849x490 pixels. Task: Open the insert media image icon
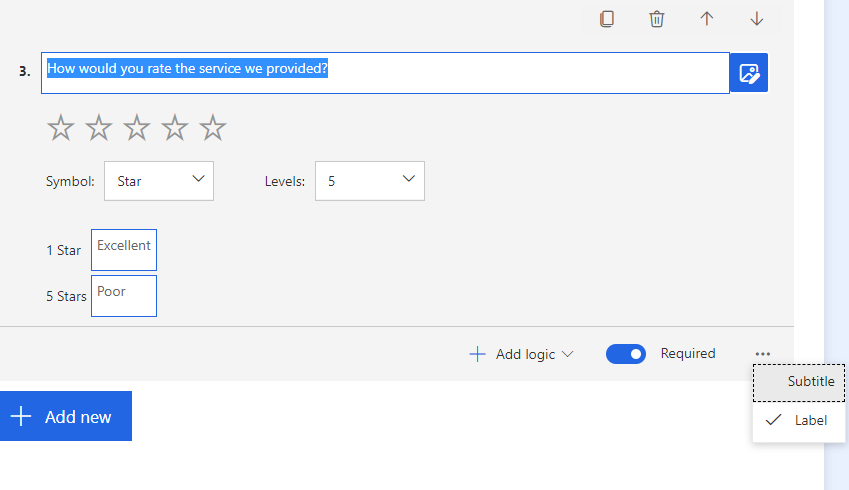(x=749, y=73)
